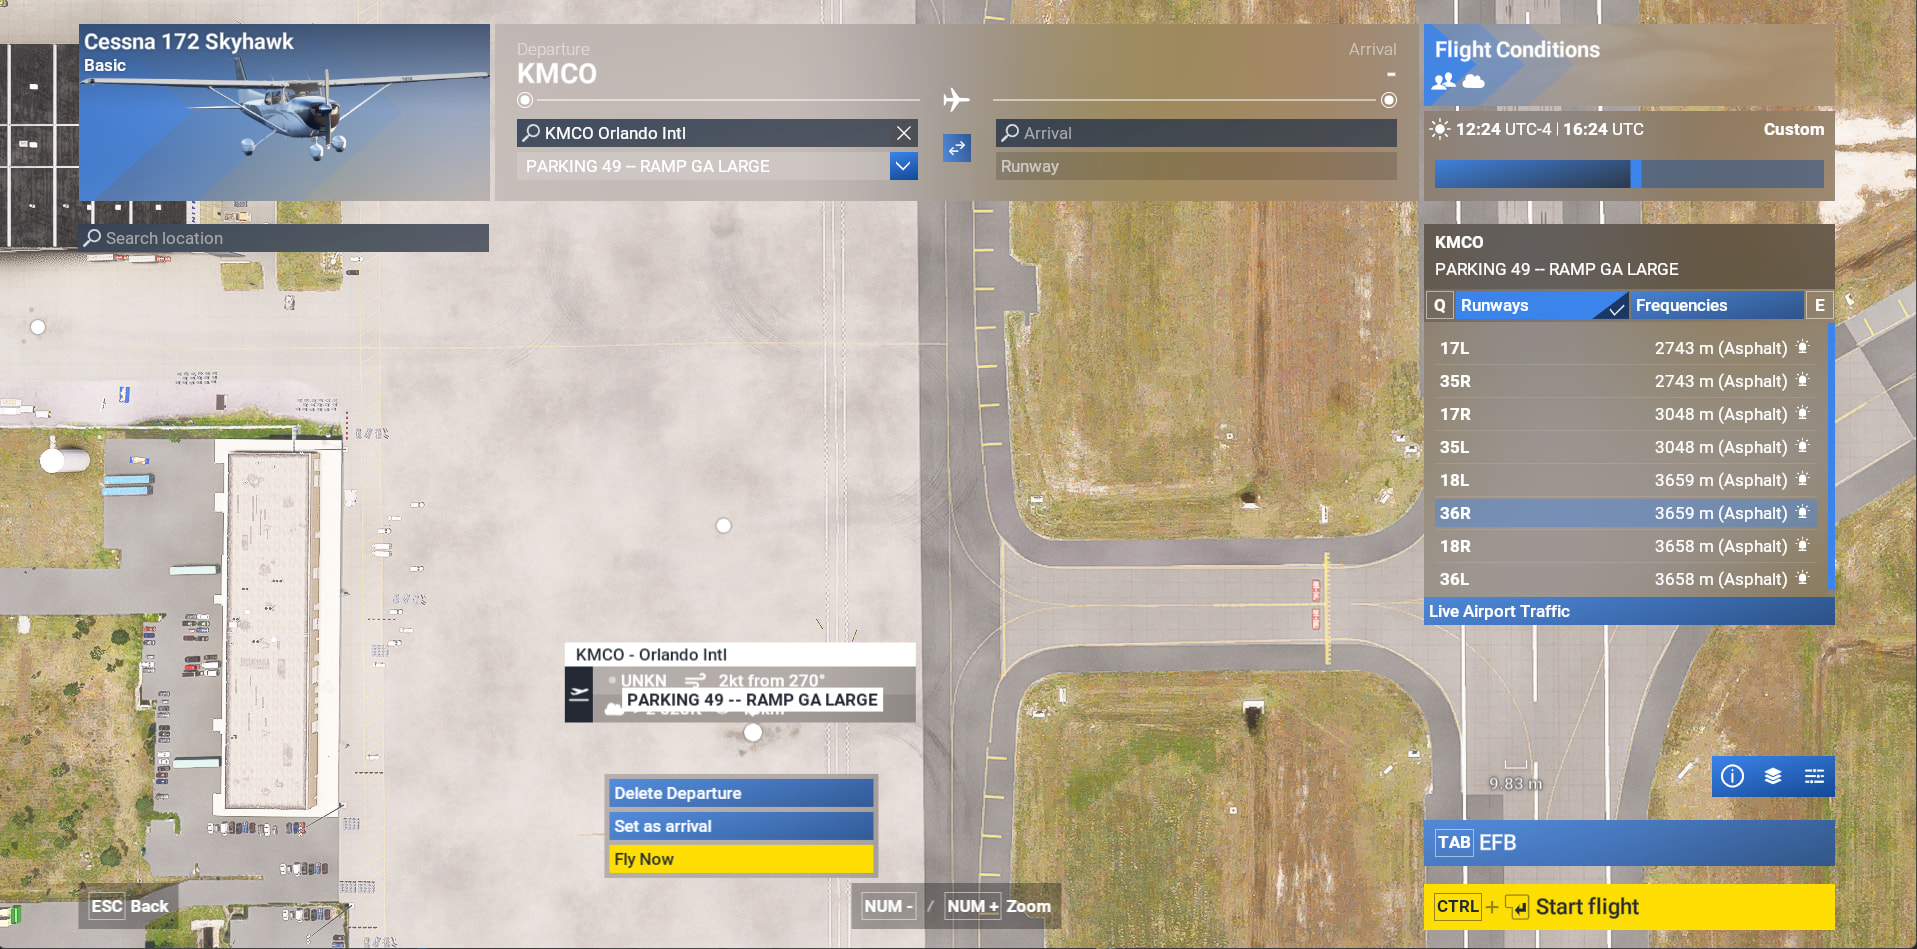Select runway 35R in the list
The height and width of the screenshot is (949, 1917).
tap(1625, 381)
